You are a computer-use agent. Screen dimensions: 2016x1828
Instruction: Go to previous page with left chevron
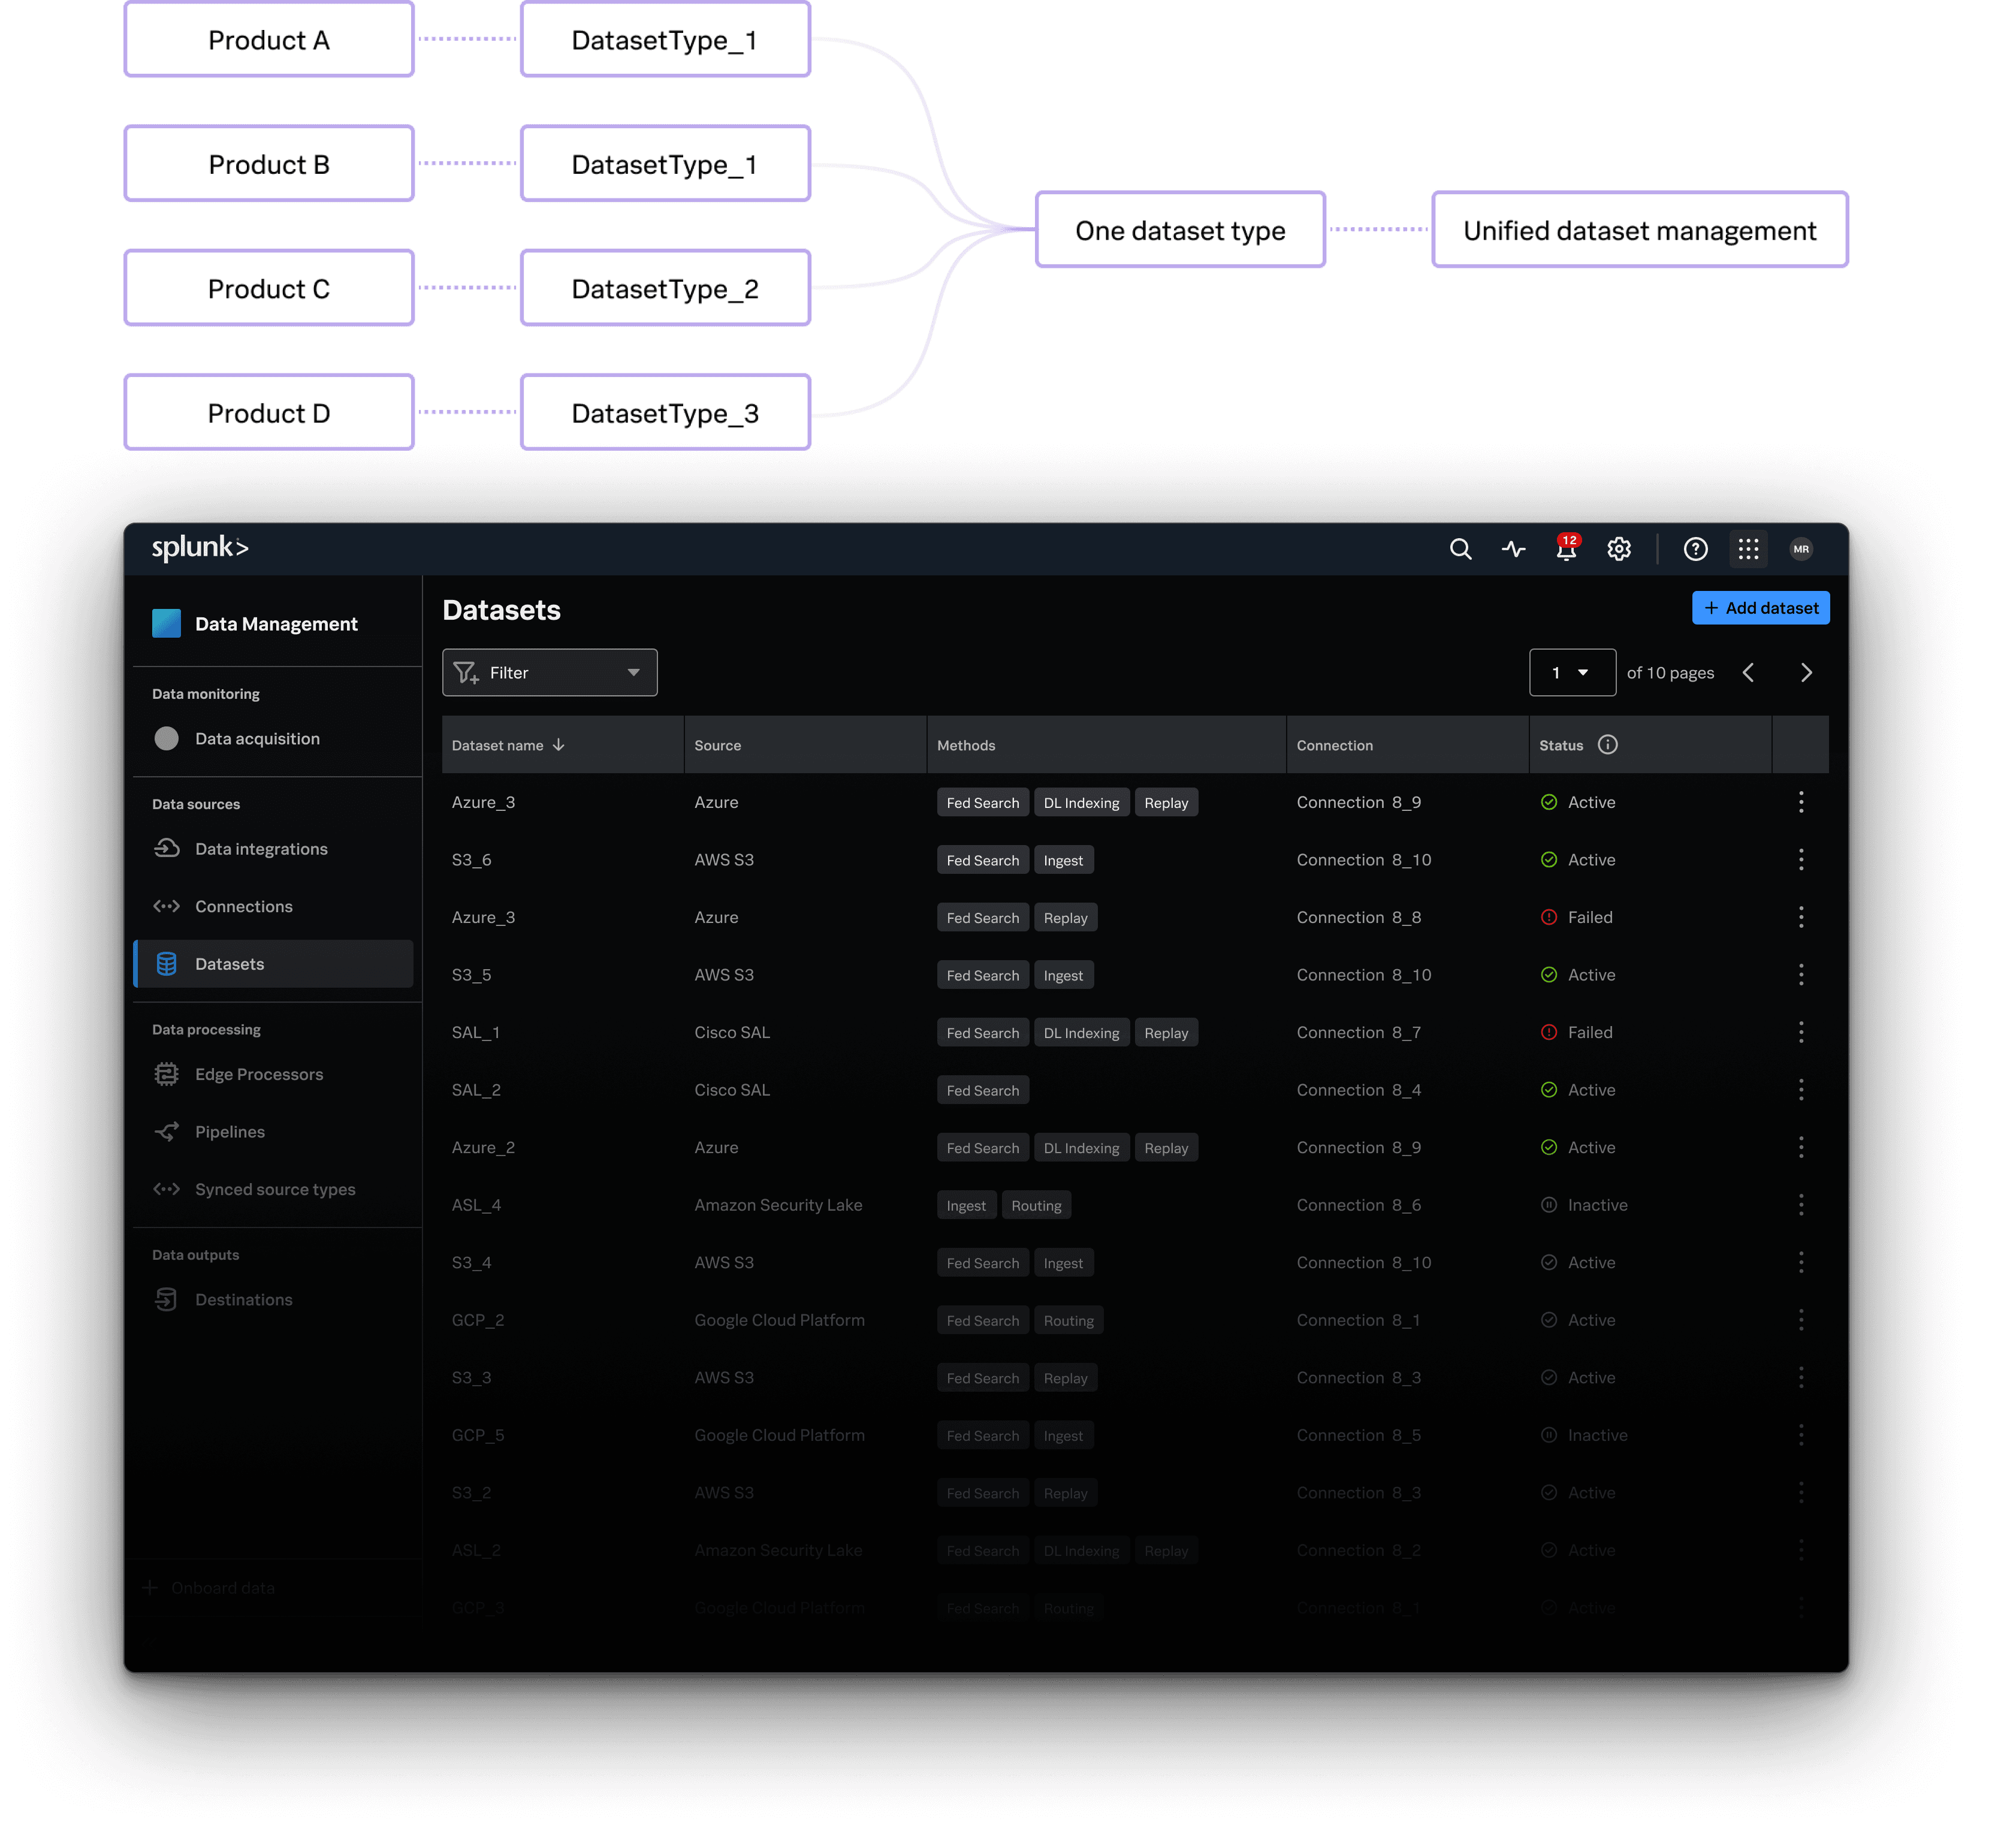1748,673
